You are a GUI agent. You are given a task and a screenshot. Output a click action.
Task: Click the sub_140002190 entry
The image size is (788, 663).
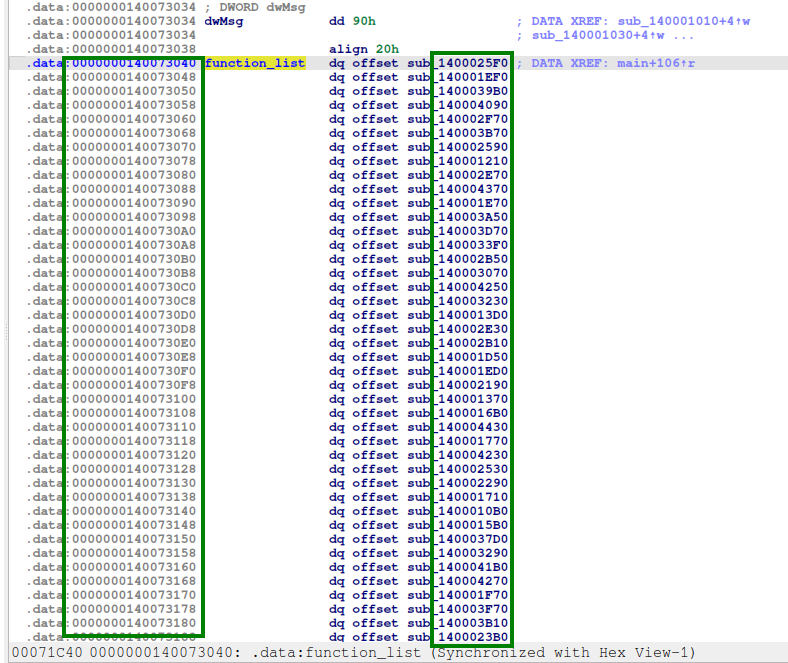[x=458, y=385]
